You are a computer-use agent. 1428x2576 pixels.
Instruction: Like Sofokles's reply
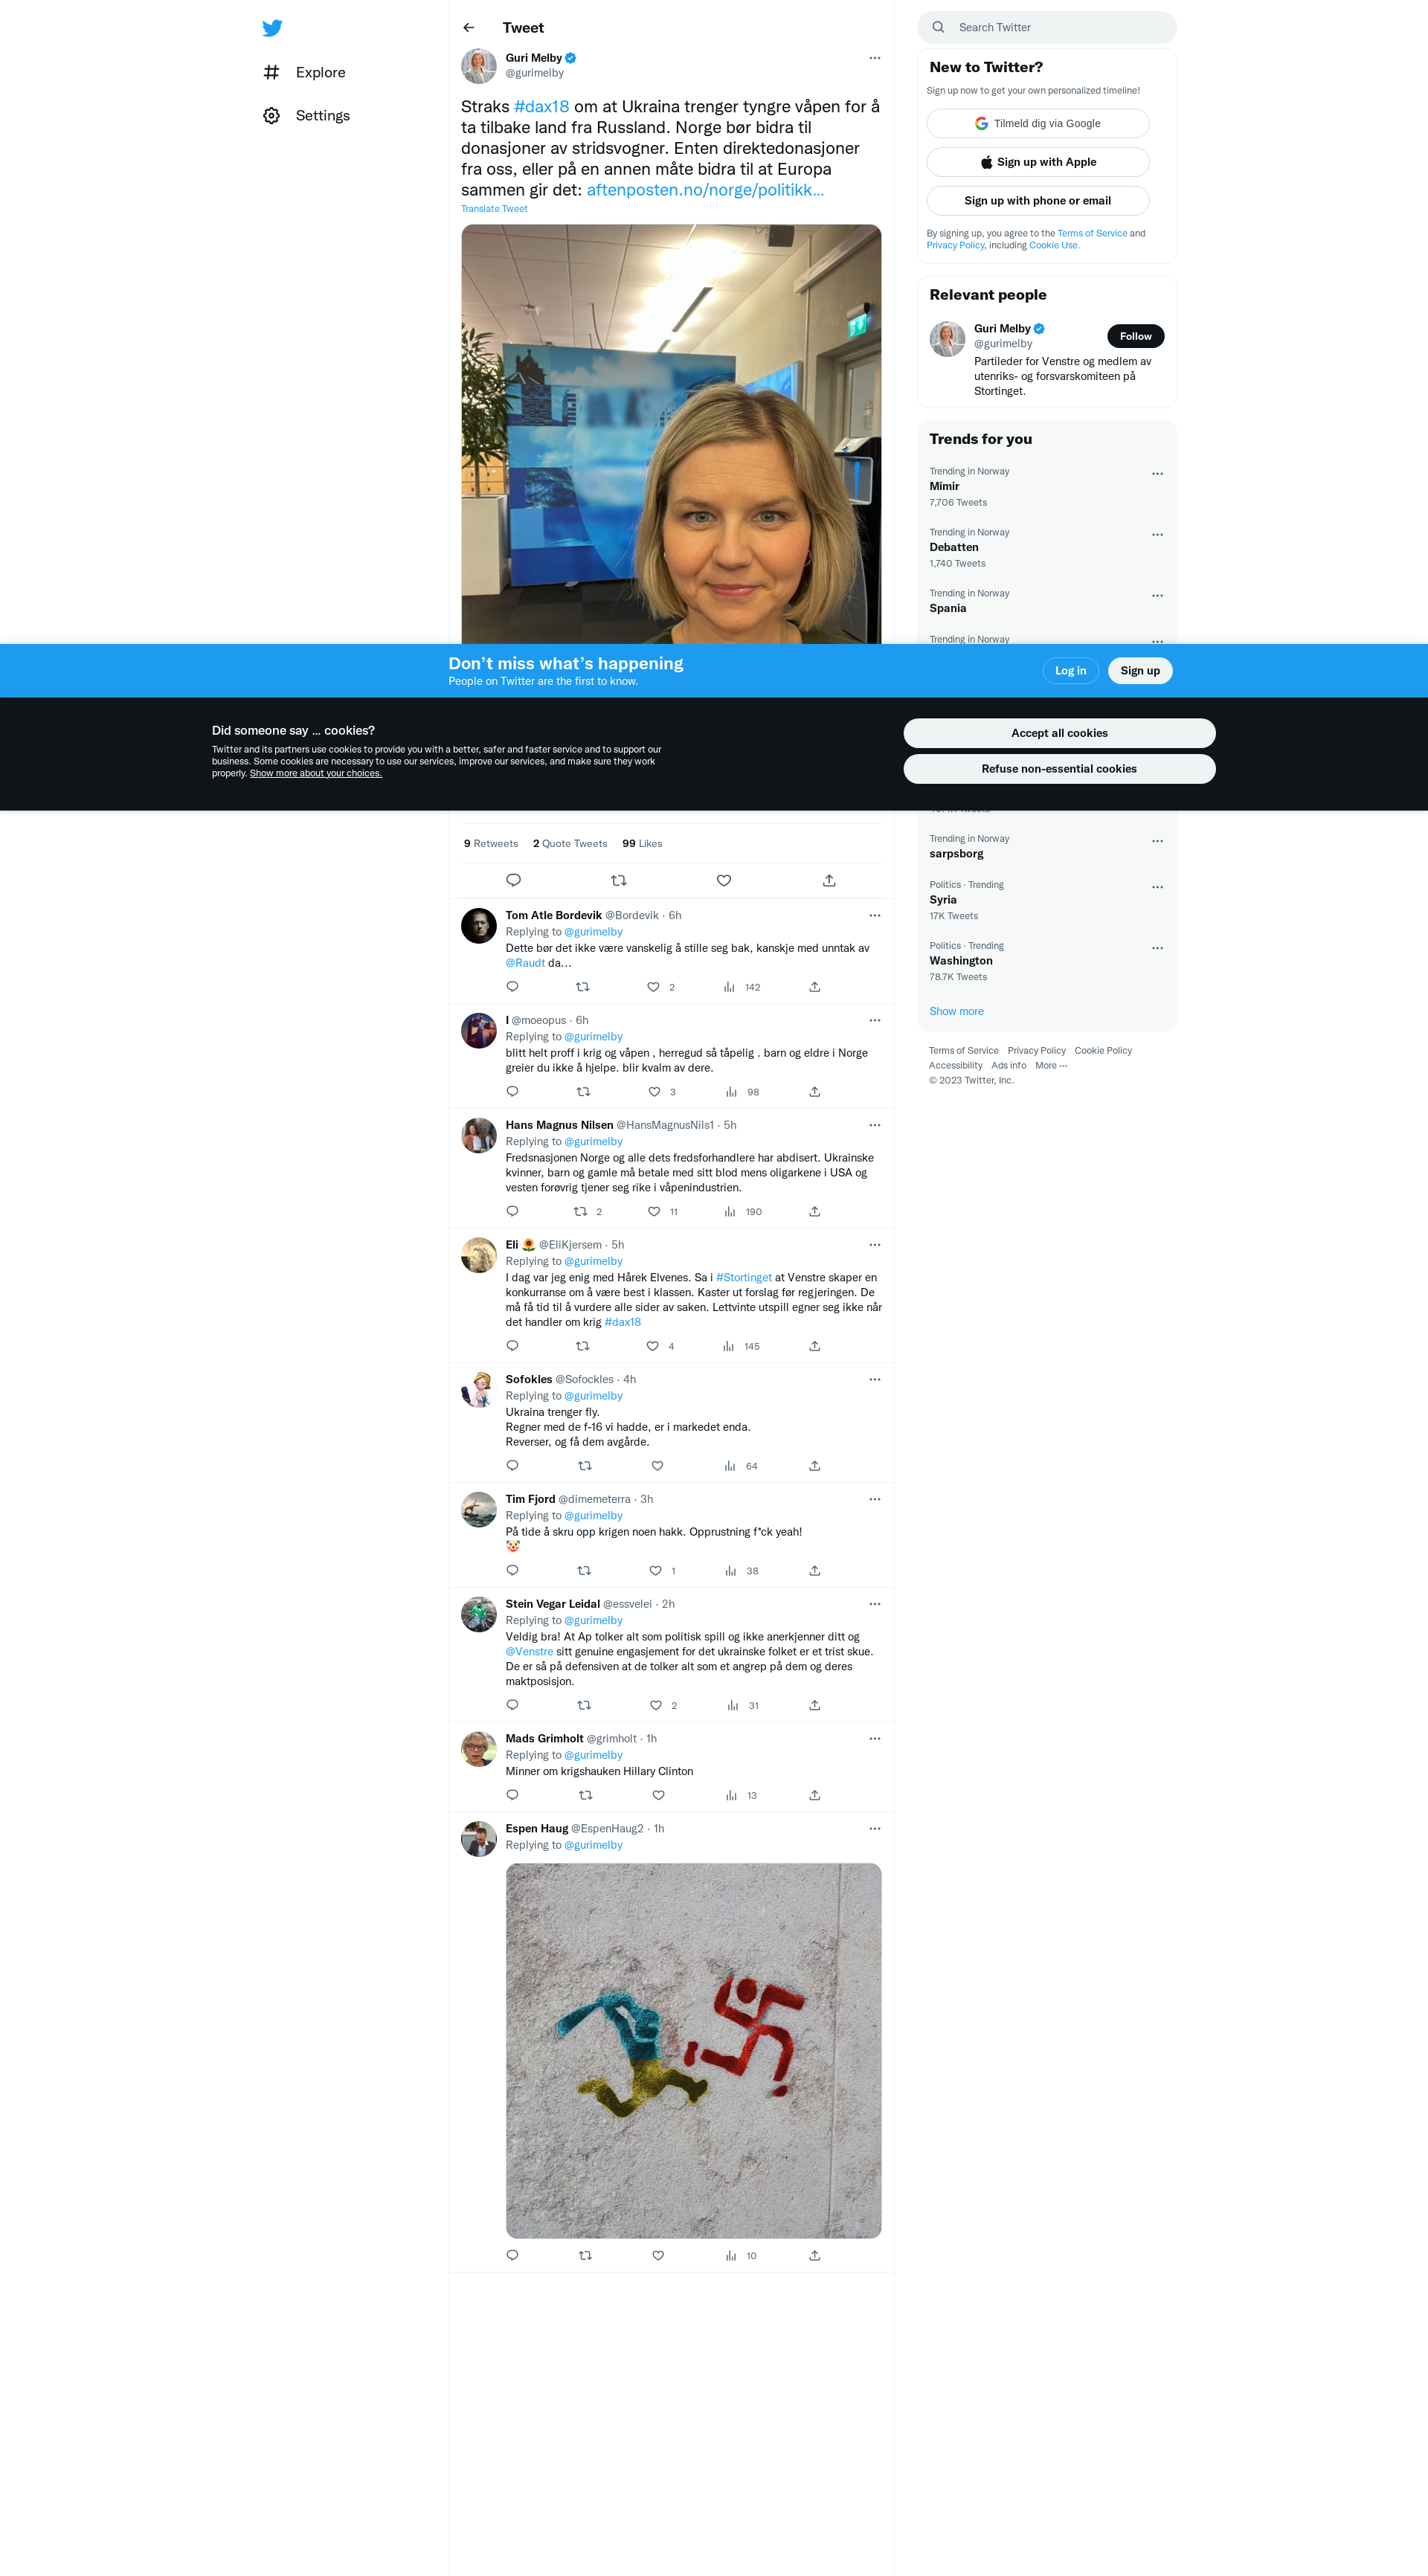[x=658, y=1466]
